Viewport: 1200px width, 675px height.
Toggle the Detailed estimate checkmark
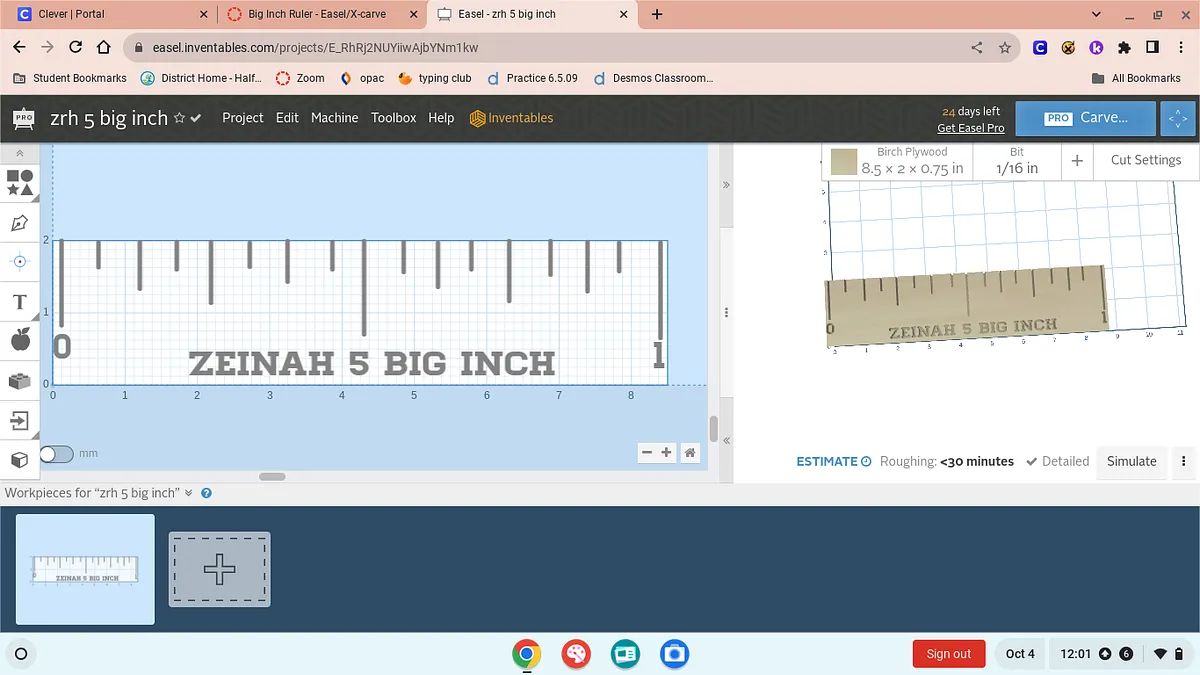[x=1032, y=461]
